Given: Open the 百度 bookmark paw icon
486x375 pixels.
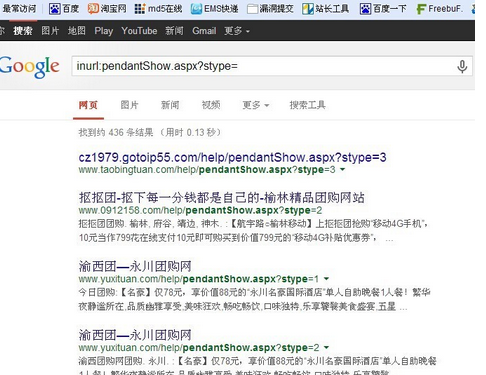Looking at the screenshot, I should 54,9.
